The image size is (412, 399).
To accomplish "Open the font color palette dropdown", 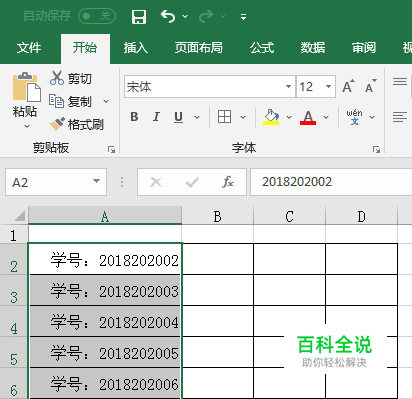I will tap(326, 117).
